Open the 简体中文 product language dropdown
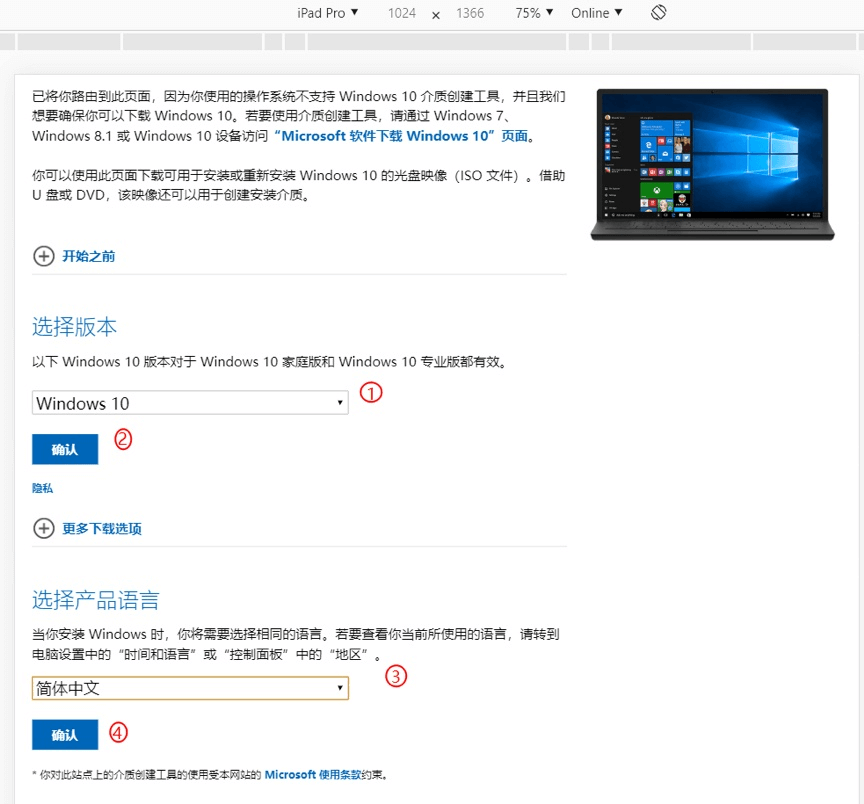The width and height of the screenshot is (864, 804). [190, 688]
